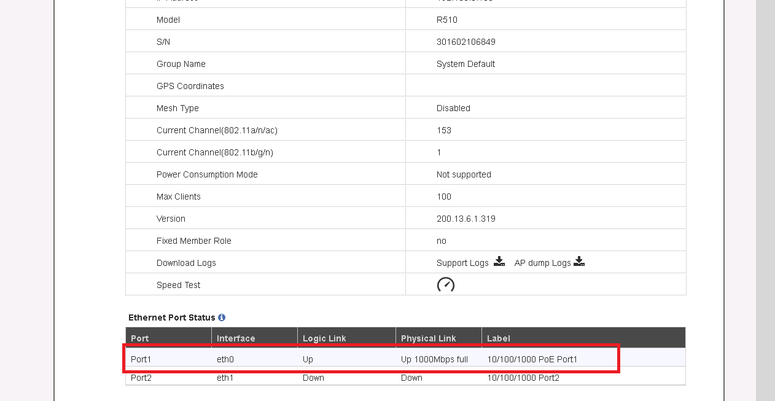The width and height of the screenshot is (775, 401).
Task: Open the Ethernet Port Status info icon
Action: point(222,318)
